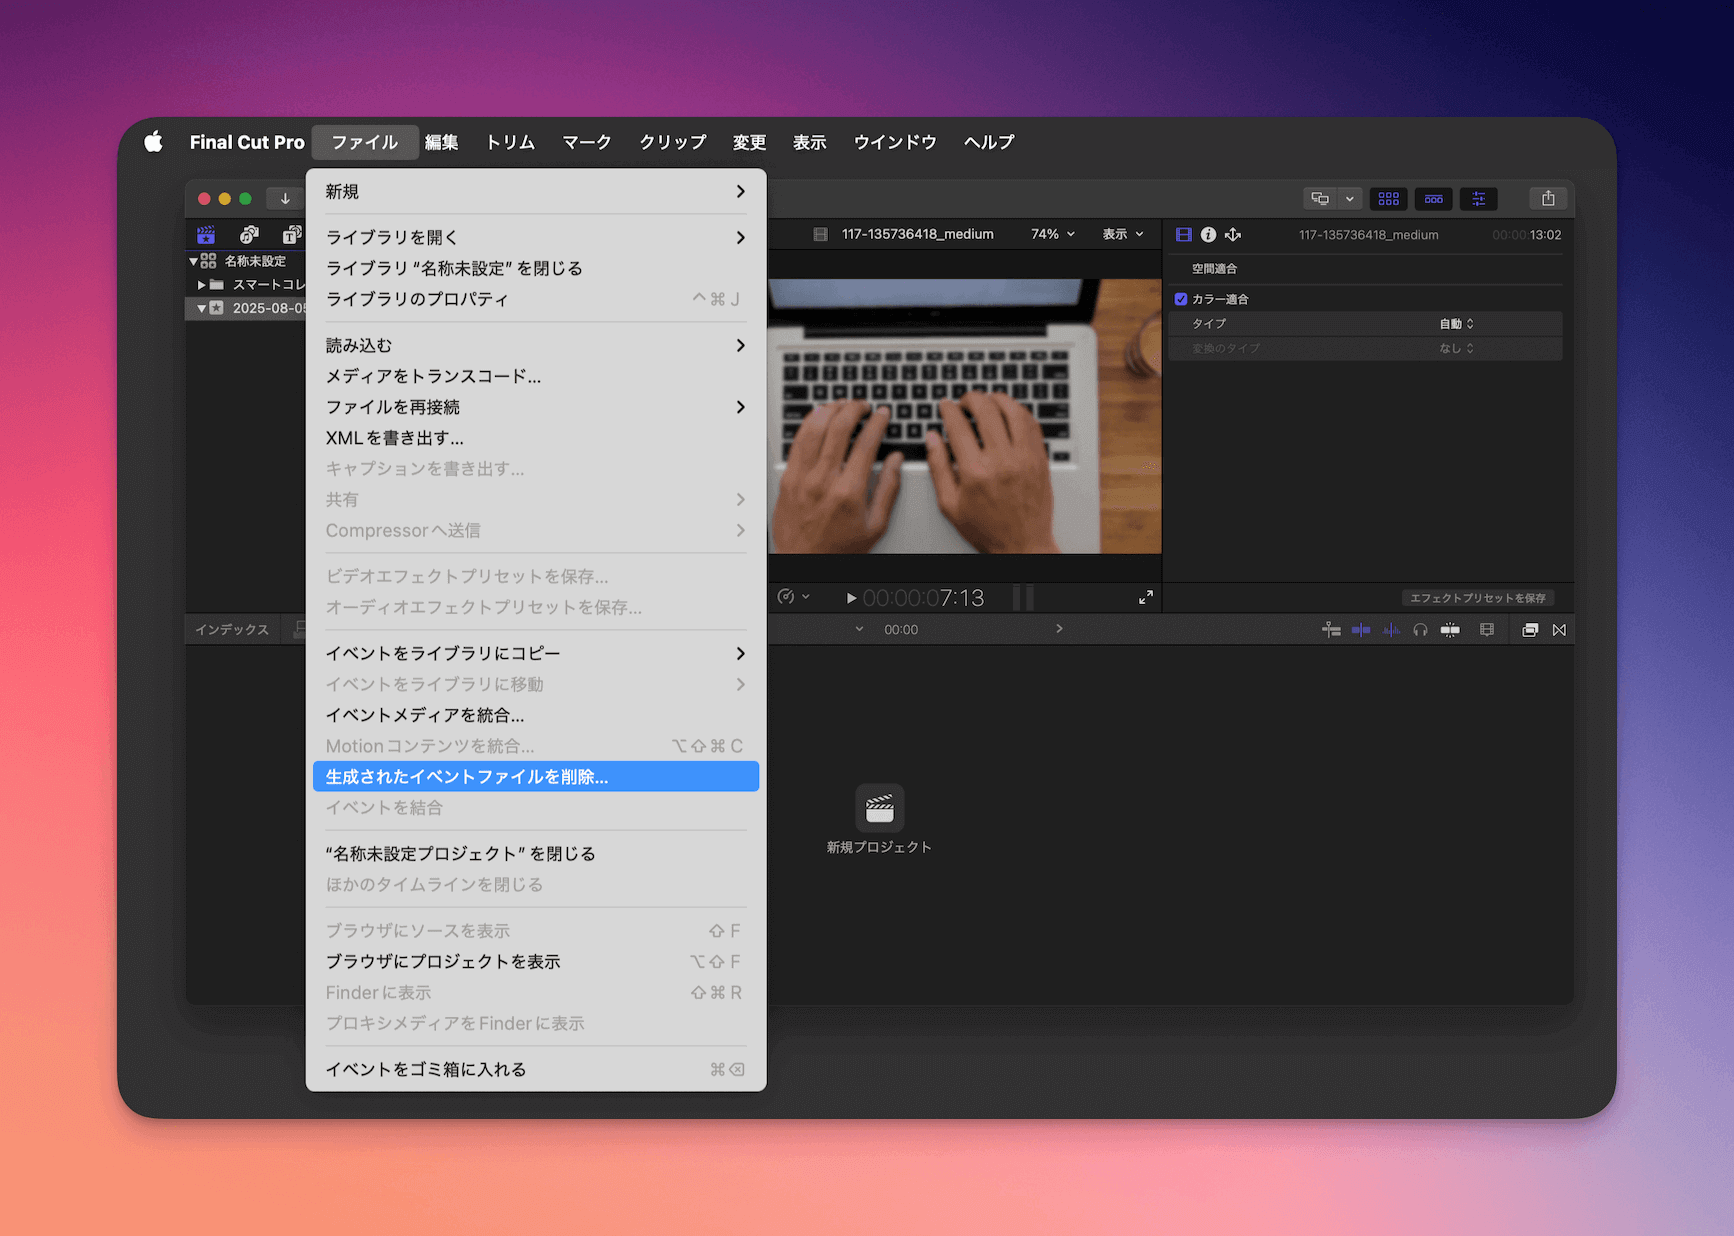
Task: Collapse the 名称未設定 library triangle
Action: 193,261
